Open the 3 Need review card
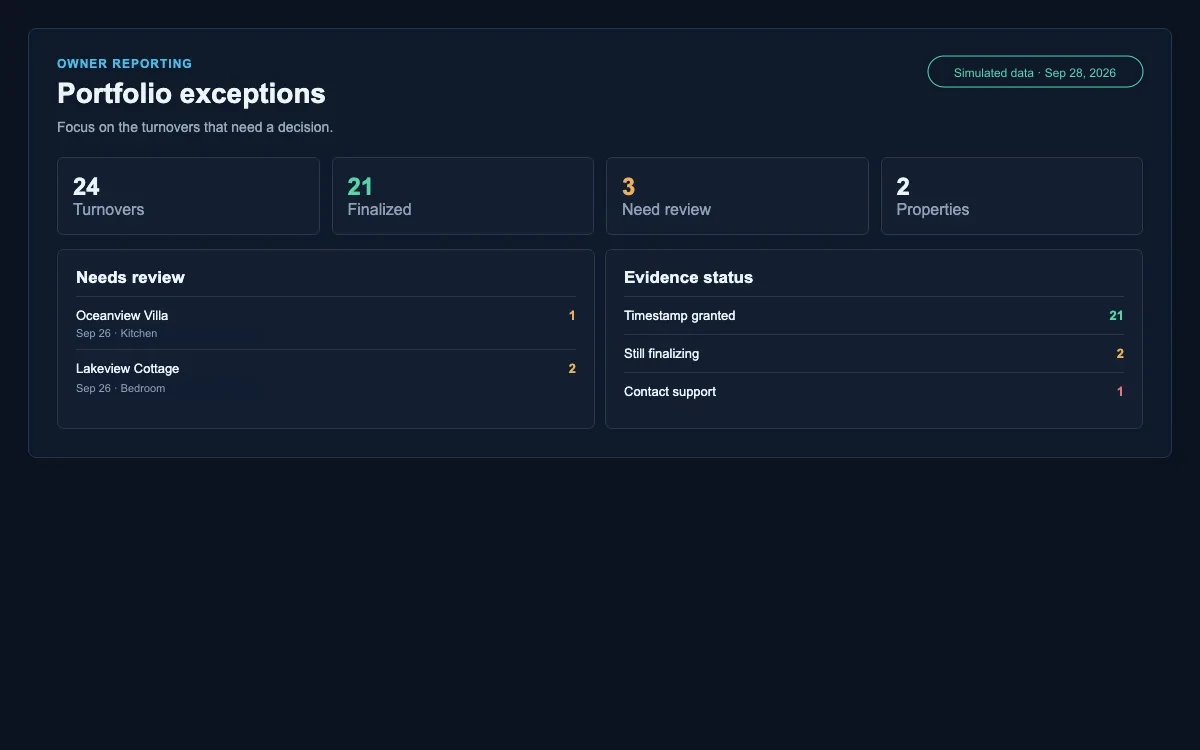 (x=737, y=196)
